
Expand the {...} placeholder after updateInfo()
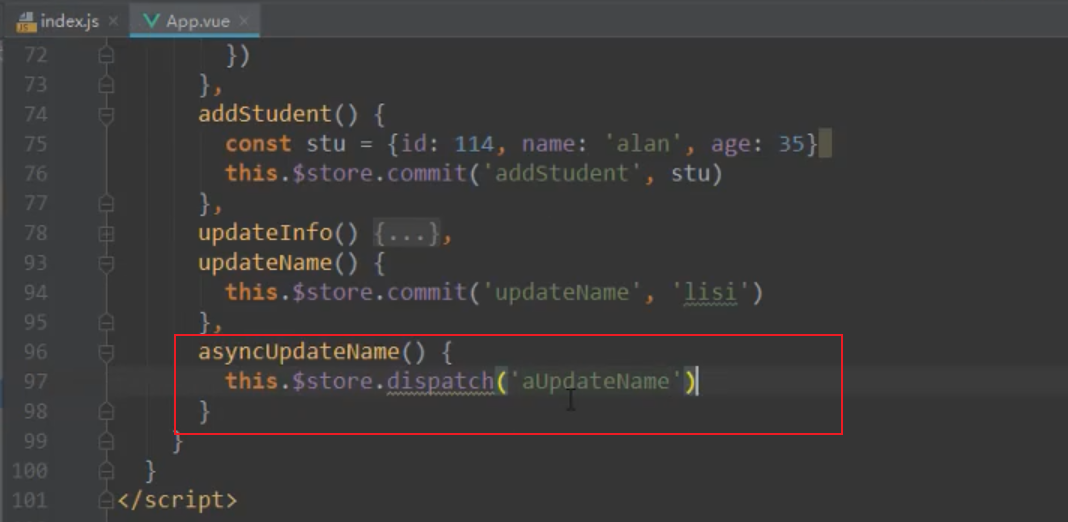click(x=407, y=233)
